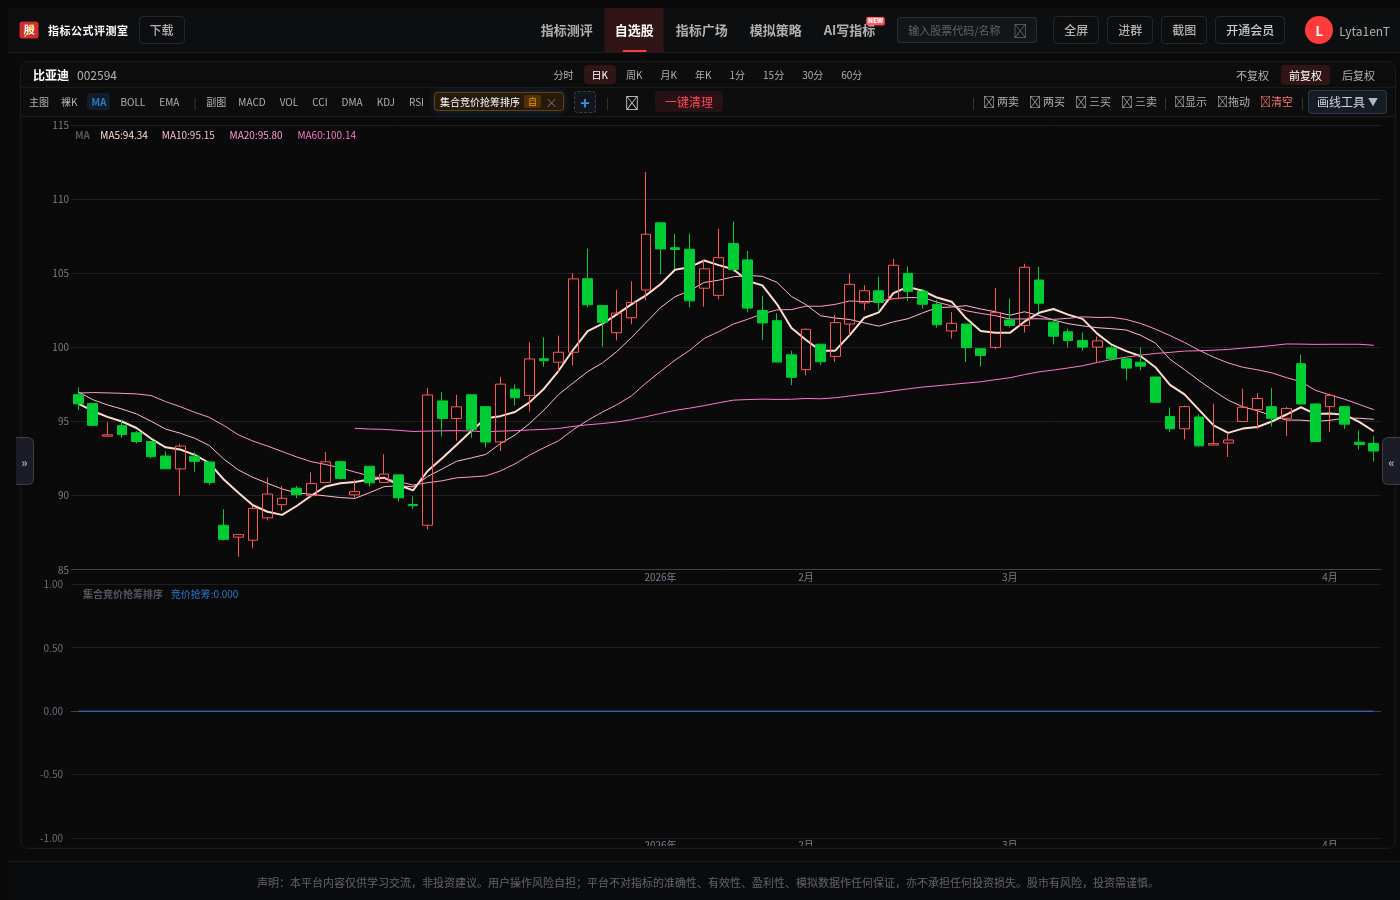Click the red app logo icon
This screenshot has width=1400, height=900.
(29, 30)
